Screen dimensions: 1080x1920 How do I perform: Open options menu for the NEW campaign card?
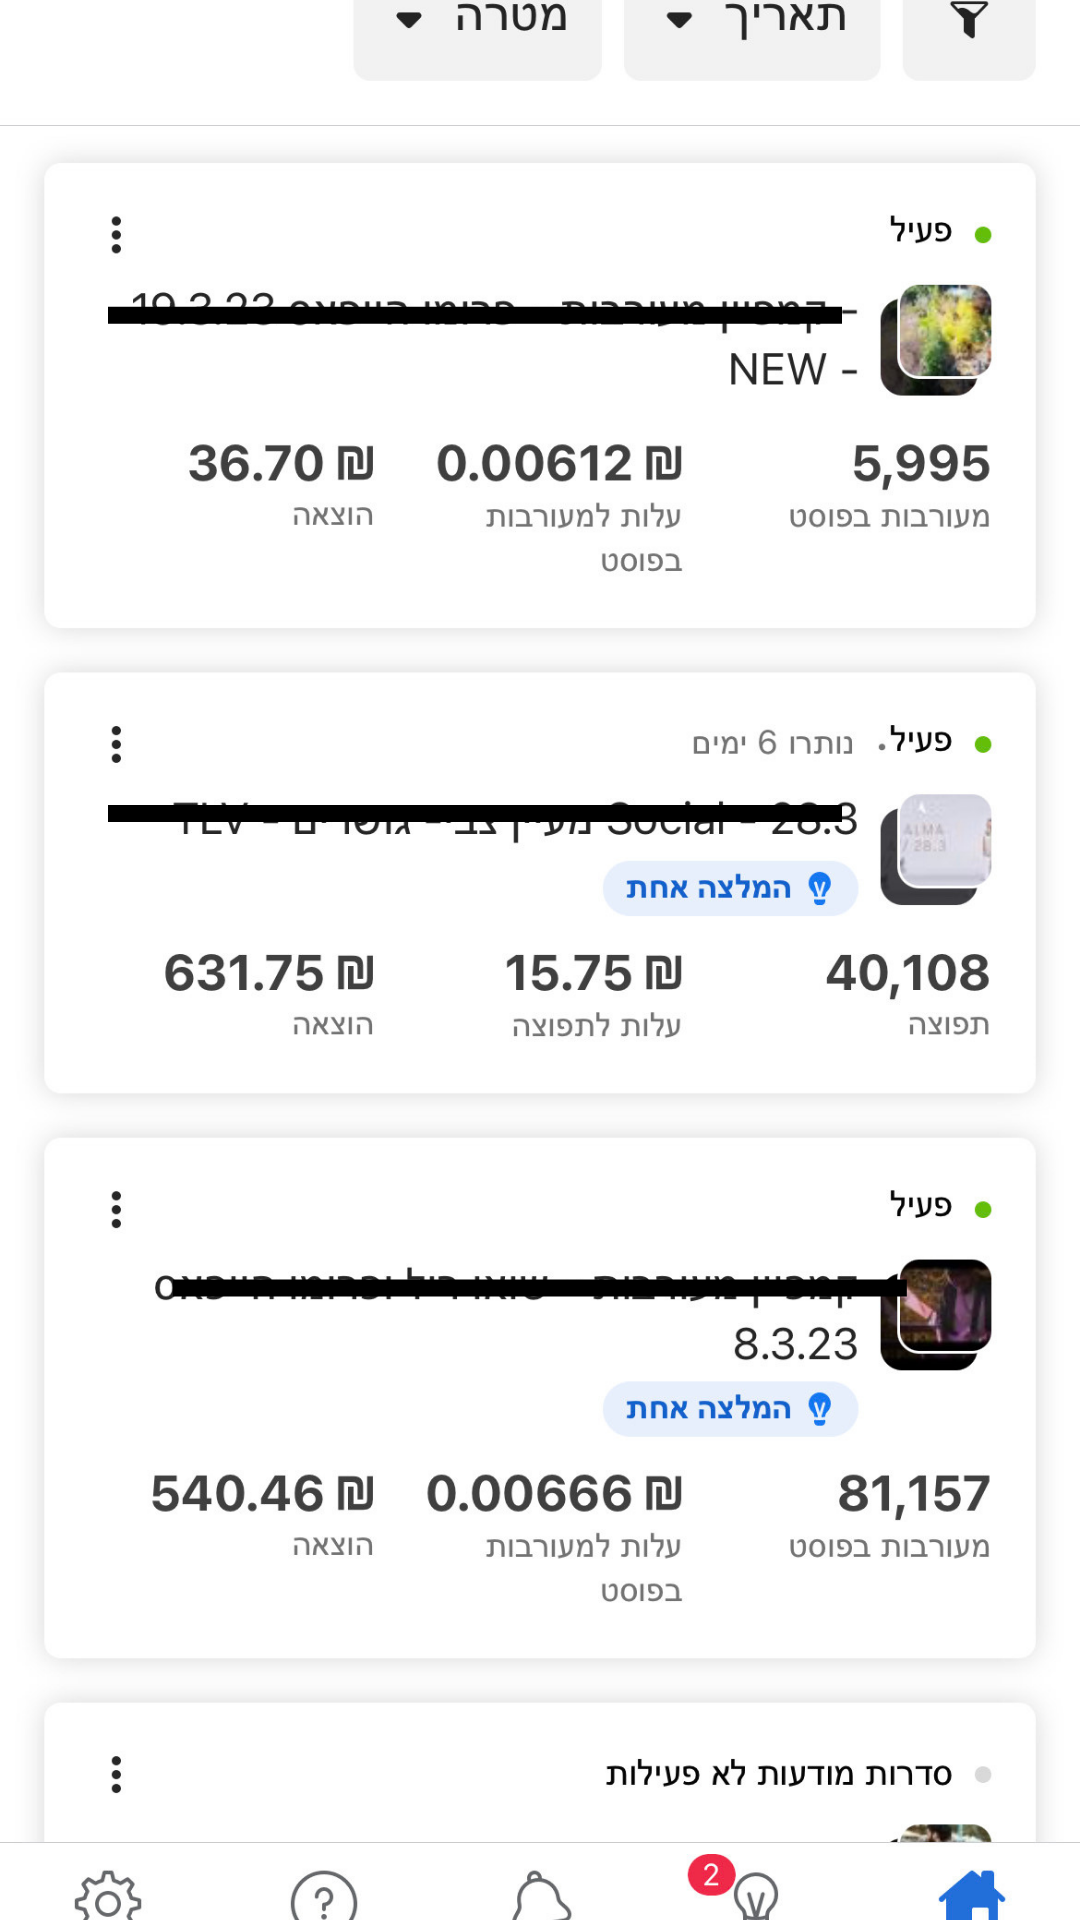click(x=116, y=235)
